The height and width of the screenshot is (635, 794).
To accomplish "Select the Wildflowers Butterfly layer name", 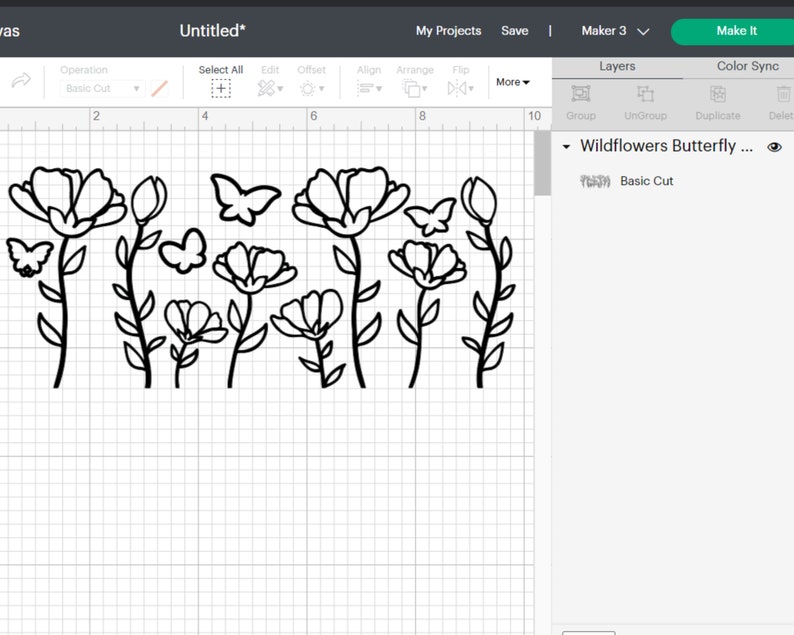I will pyautogui.click(x=666, y=146).
